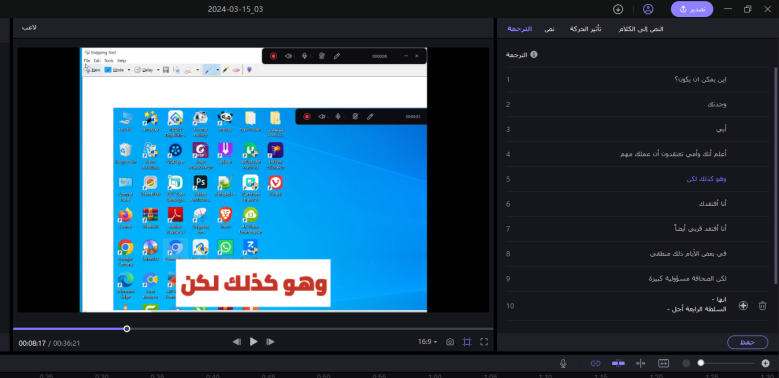Click the حفظ save button

pyautogui.click(x=747, y=342)
